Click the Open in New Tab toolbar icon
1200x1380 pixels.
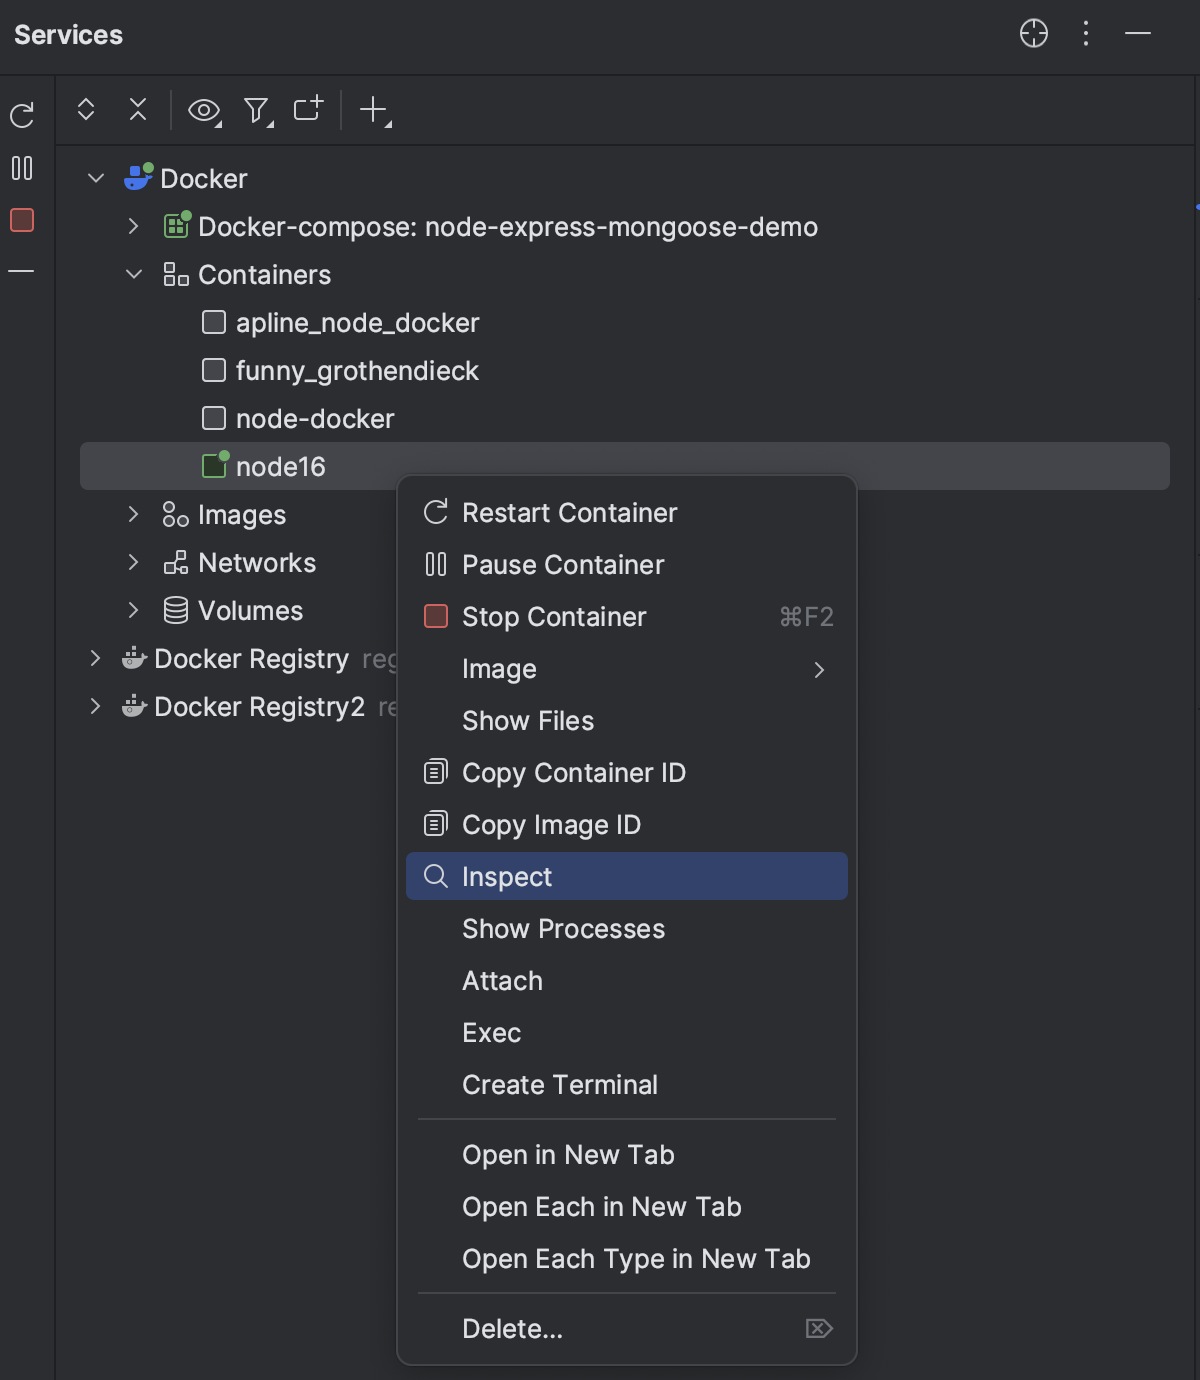(x=308, y=111)
